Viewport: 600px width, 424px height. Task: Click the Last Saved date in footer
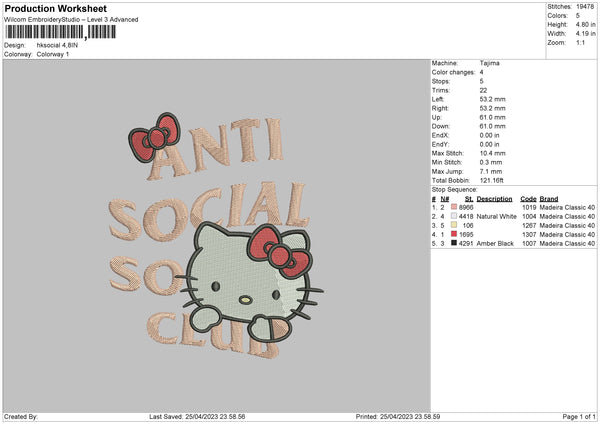211,416
